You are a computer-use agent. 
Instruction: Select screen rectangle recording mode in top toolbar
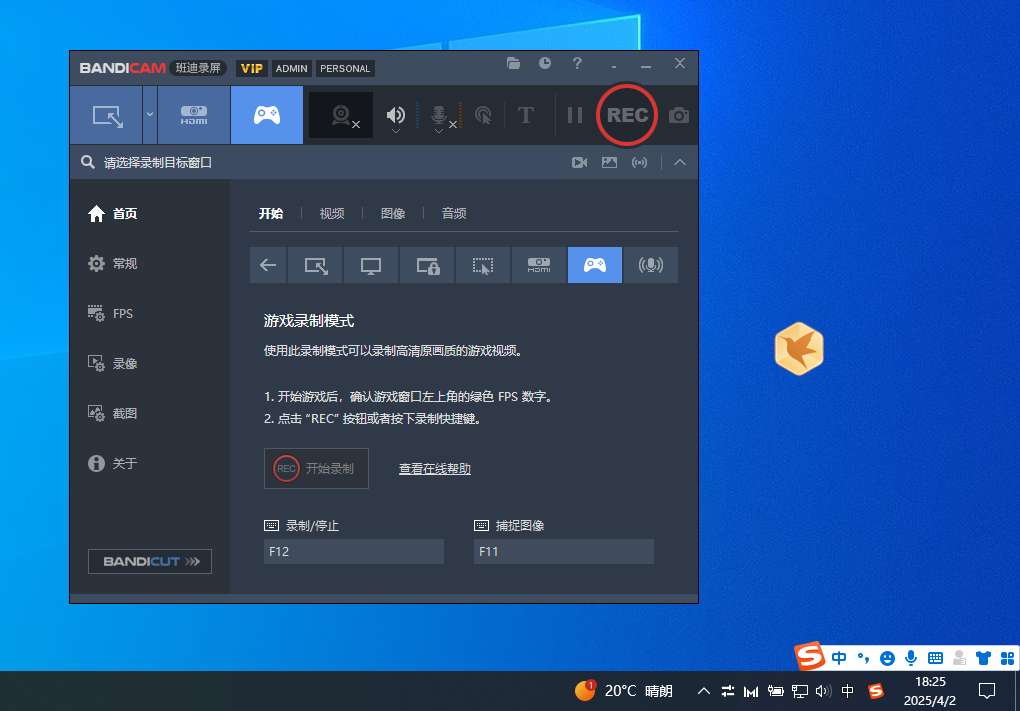[x=106, y=115]
